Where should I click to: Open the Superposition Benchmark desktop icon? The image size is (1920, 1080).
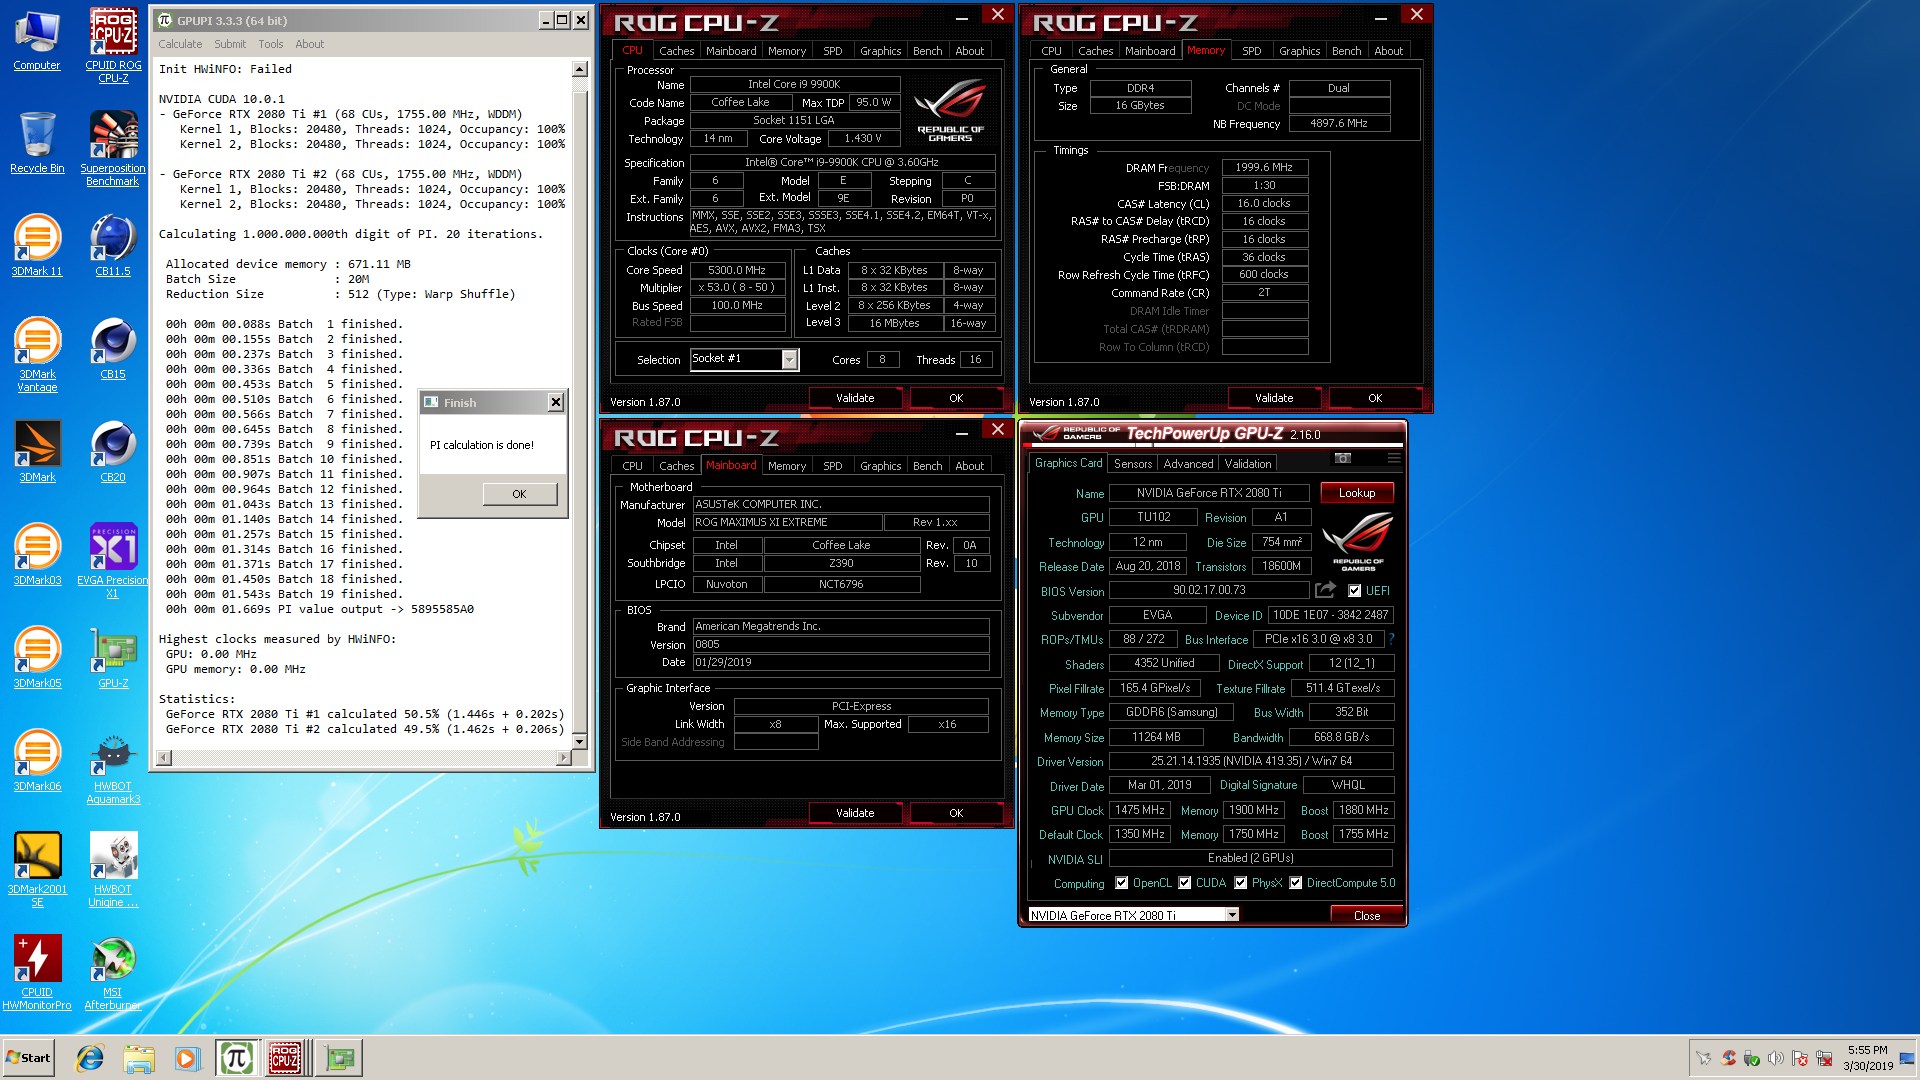point(113,148)
